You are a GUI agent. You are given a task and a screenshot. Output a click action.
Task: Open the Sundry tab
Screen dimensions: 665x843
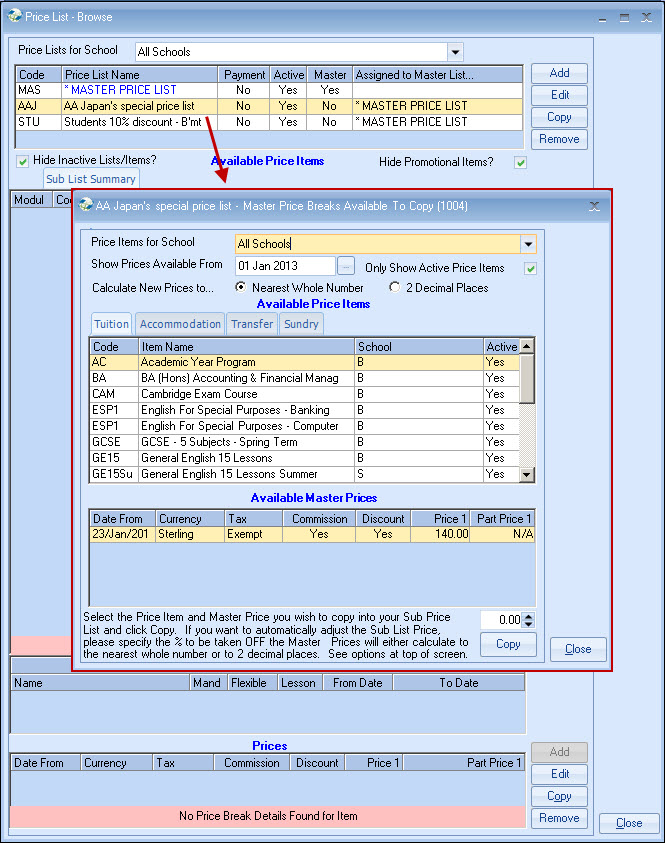(301, 324)
